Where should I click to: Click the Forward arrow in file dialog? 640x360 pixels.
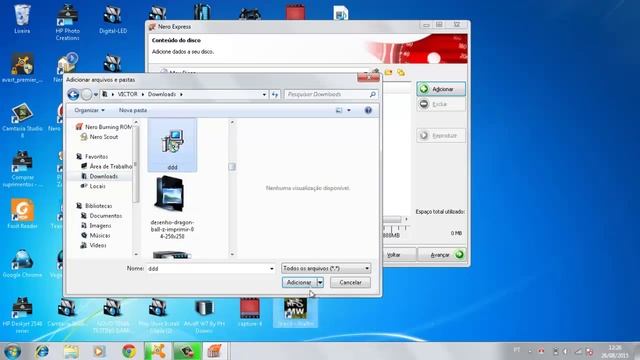(86, 95)
